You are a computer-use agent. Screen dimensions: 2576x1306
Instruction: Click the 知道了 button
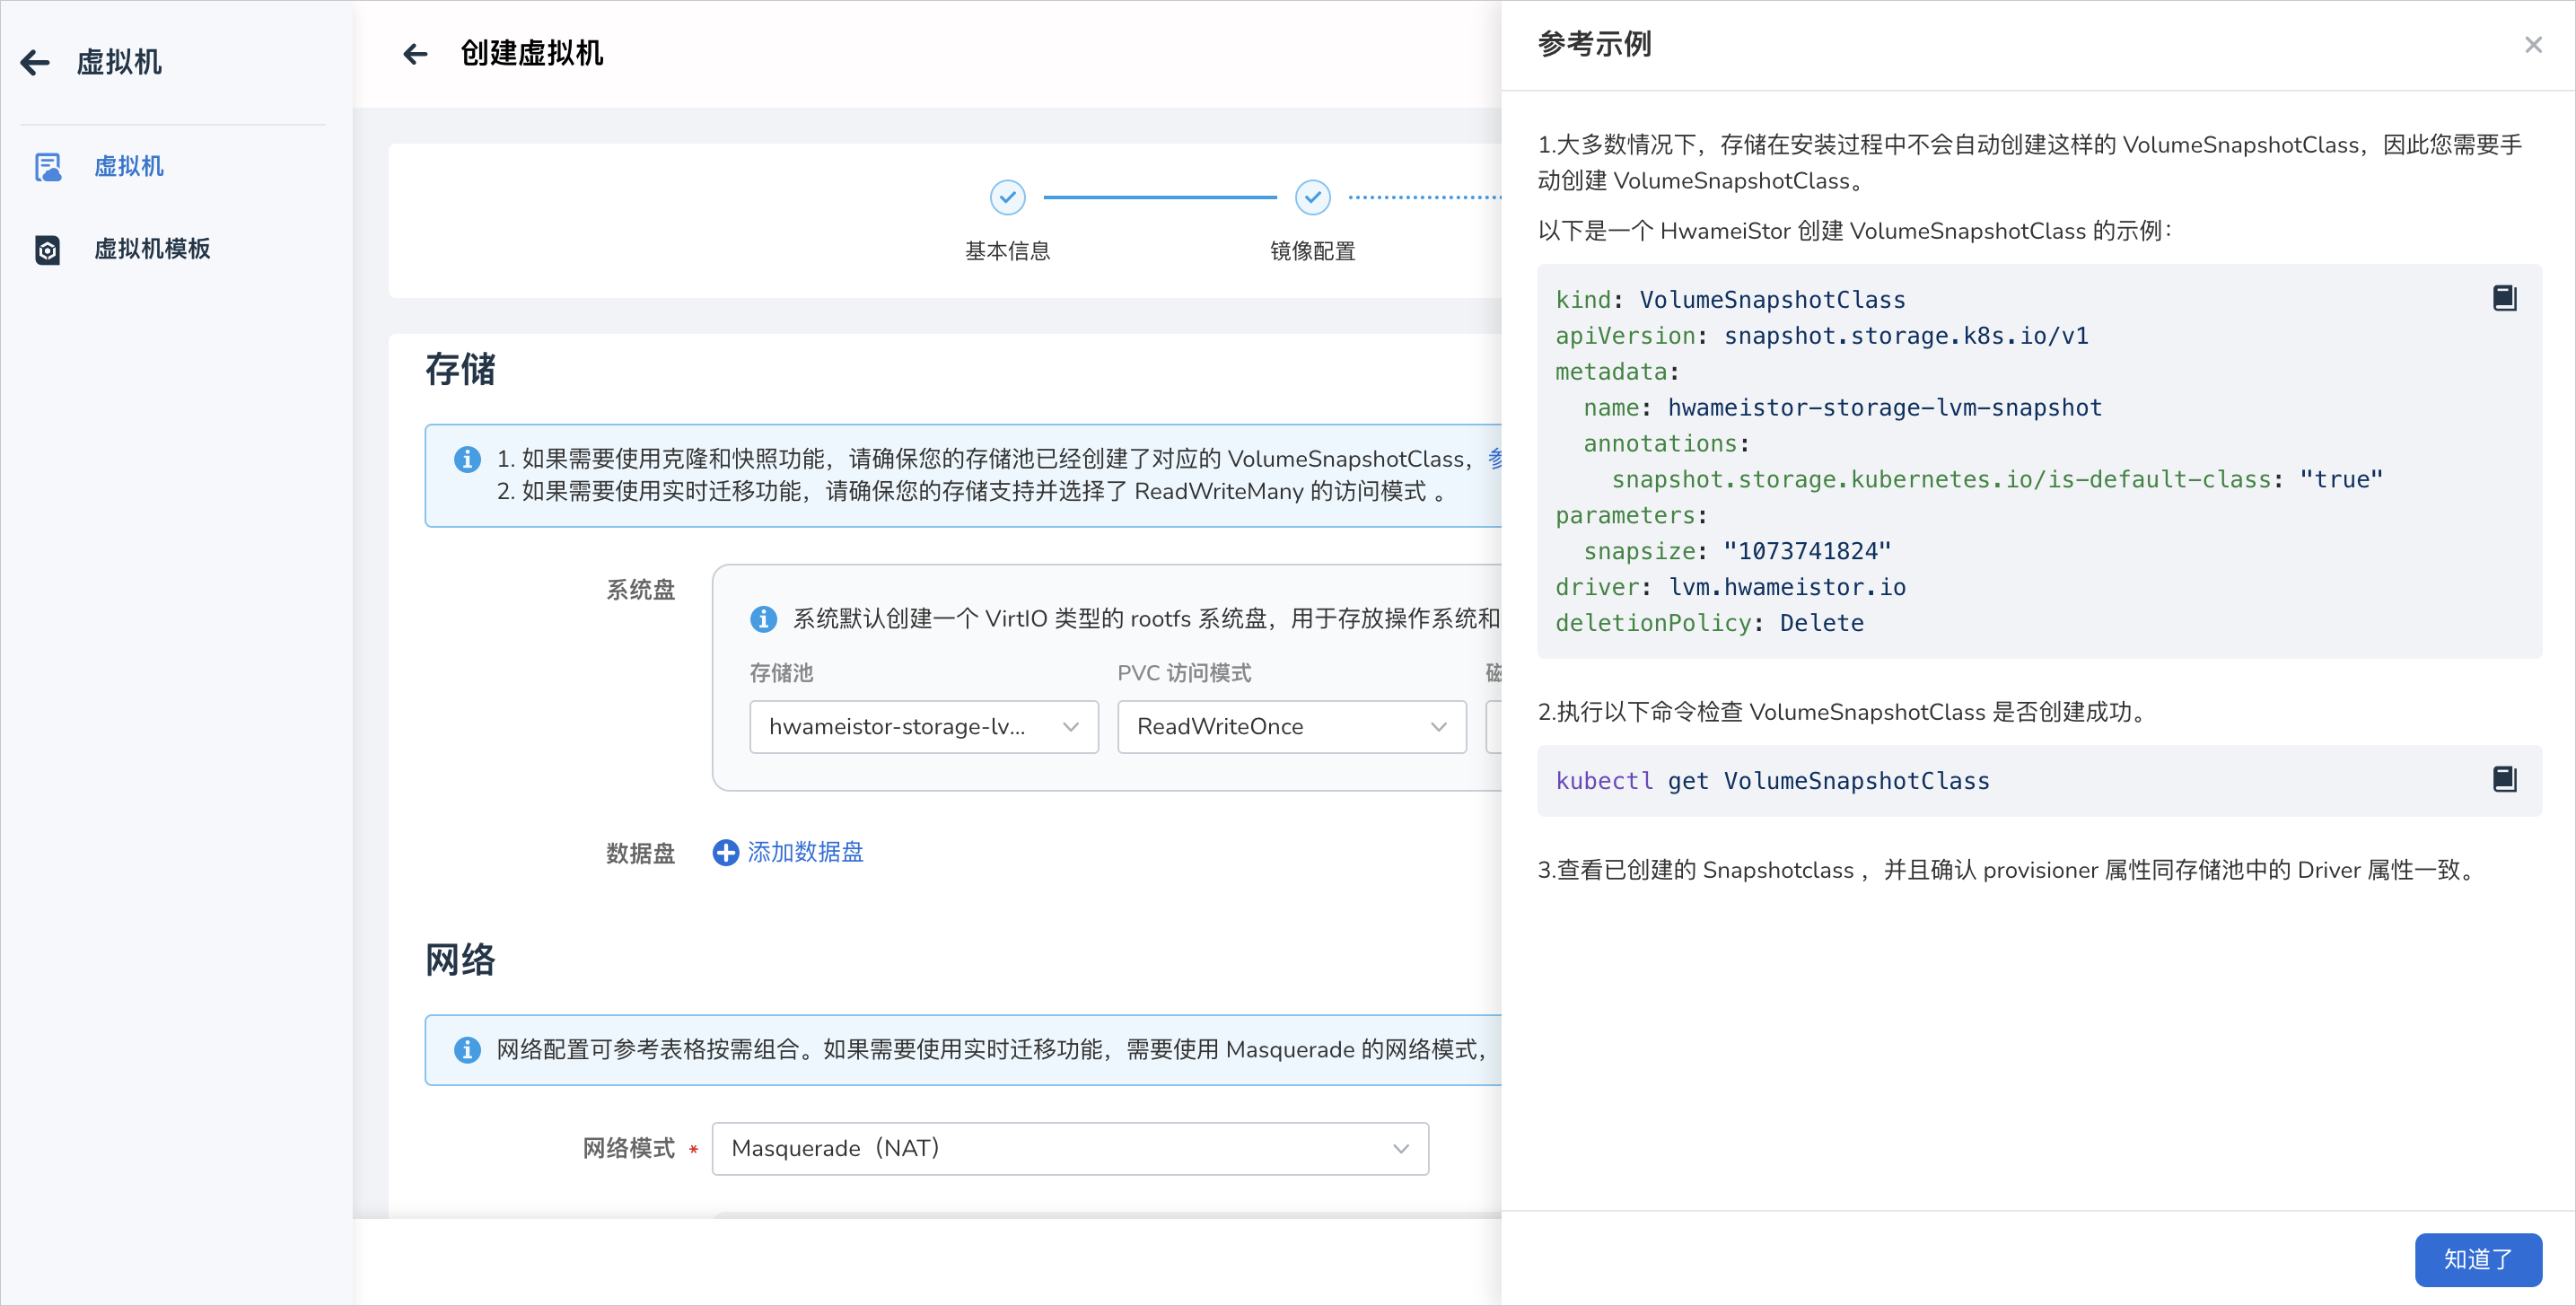click(x=2478, y=1259)
